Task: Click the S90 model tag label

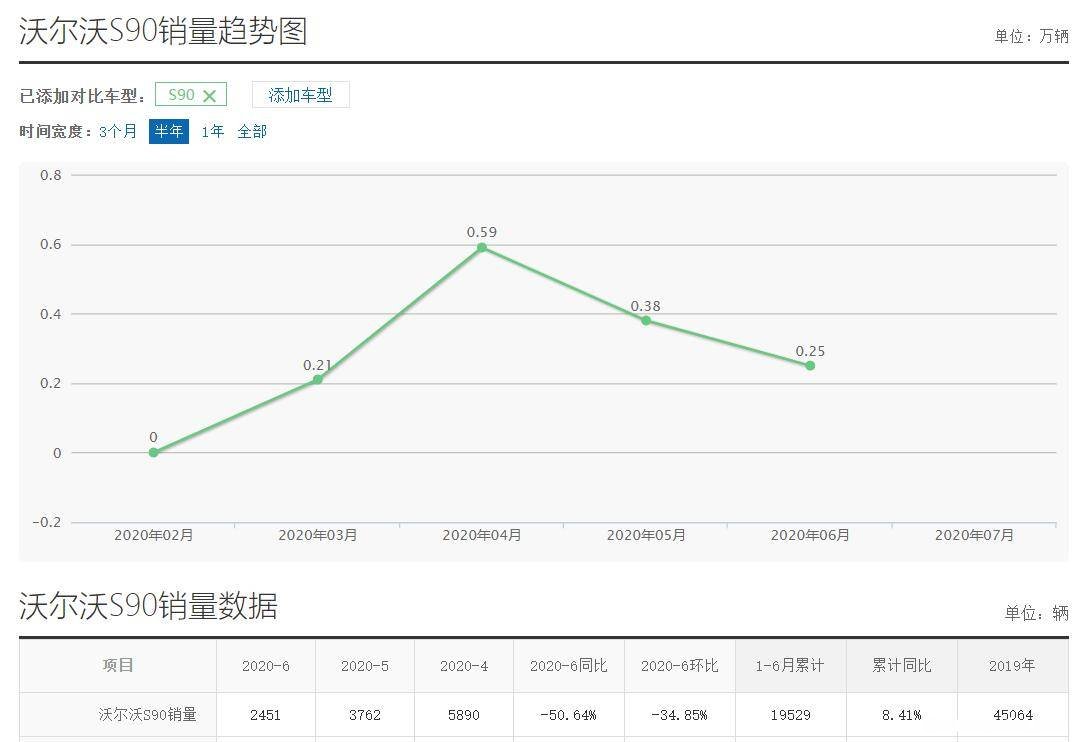Action: pyautogui.click(x=182, y=95)
